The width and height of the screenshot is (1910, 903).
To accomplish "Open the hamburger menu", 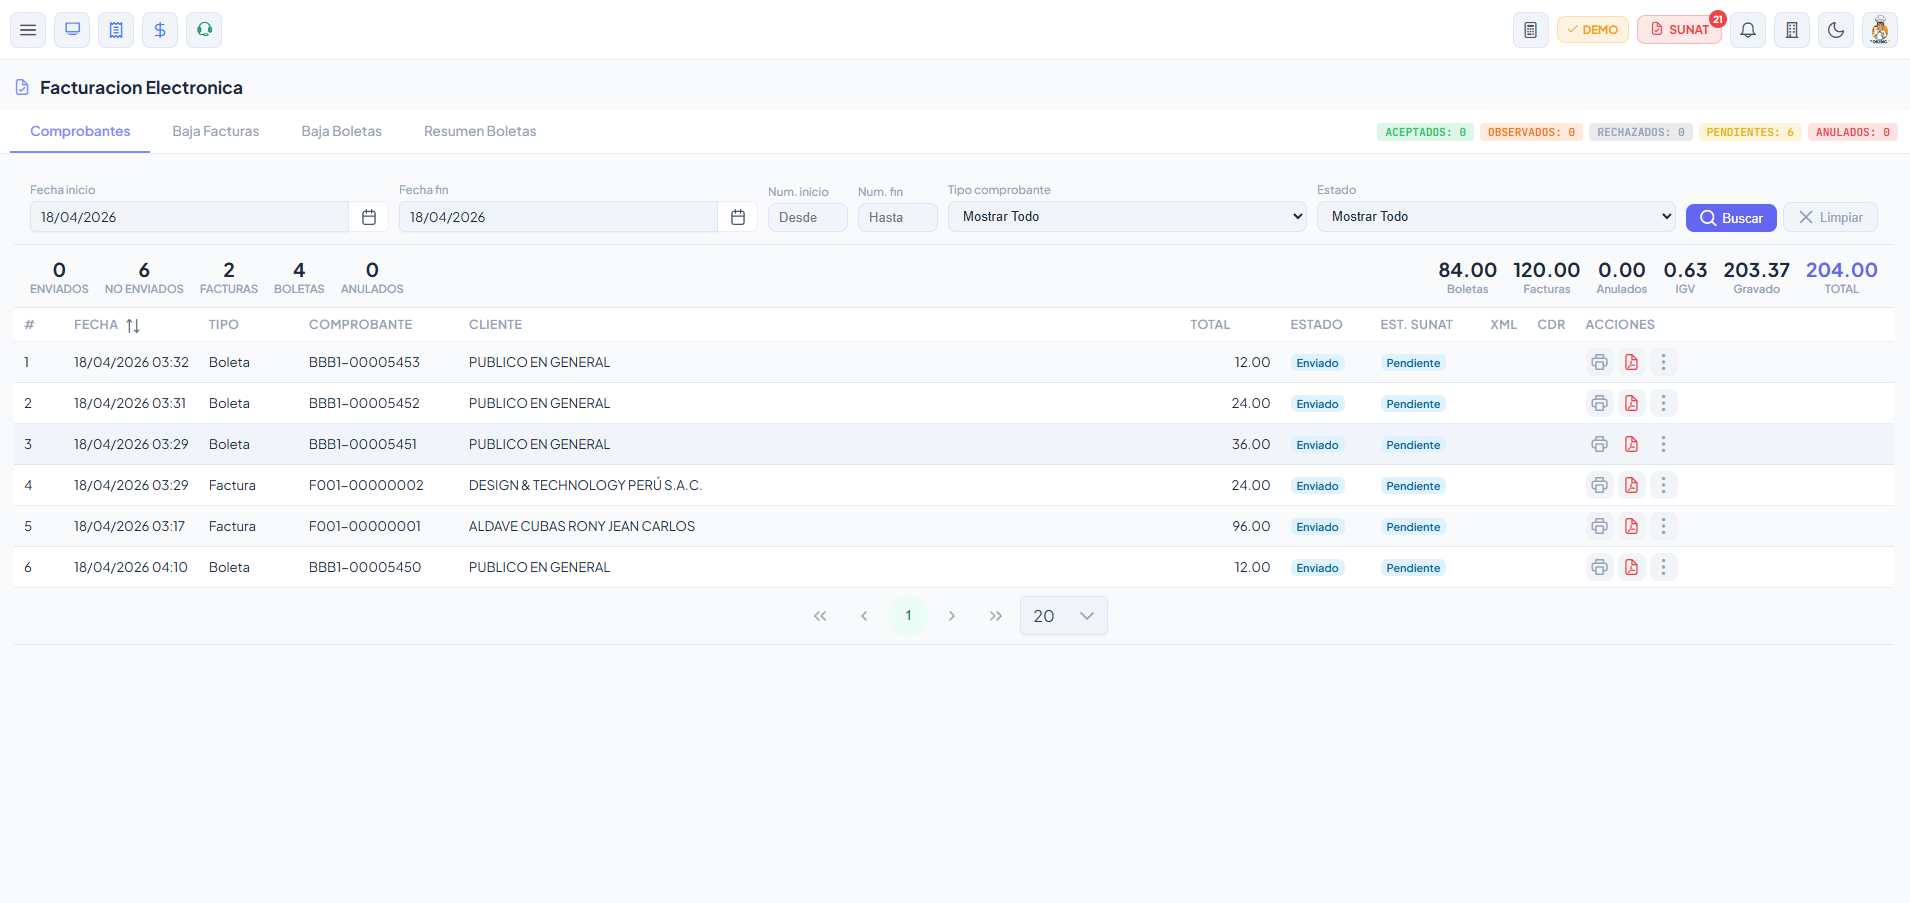I will pyautogui.click(x=28, y=30).
